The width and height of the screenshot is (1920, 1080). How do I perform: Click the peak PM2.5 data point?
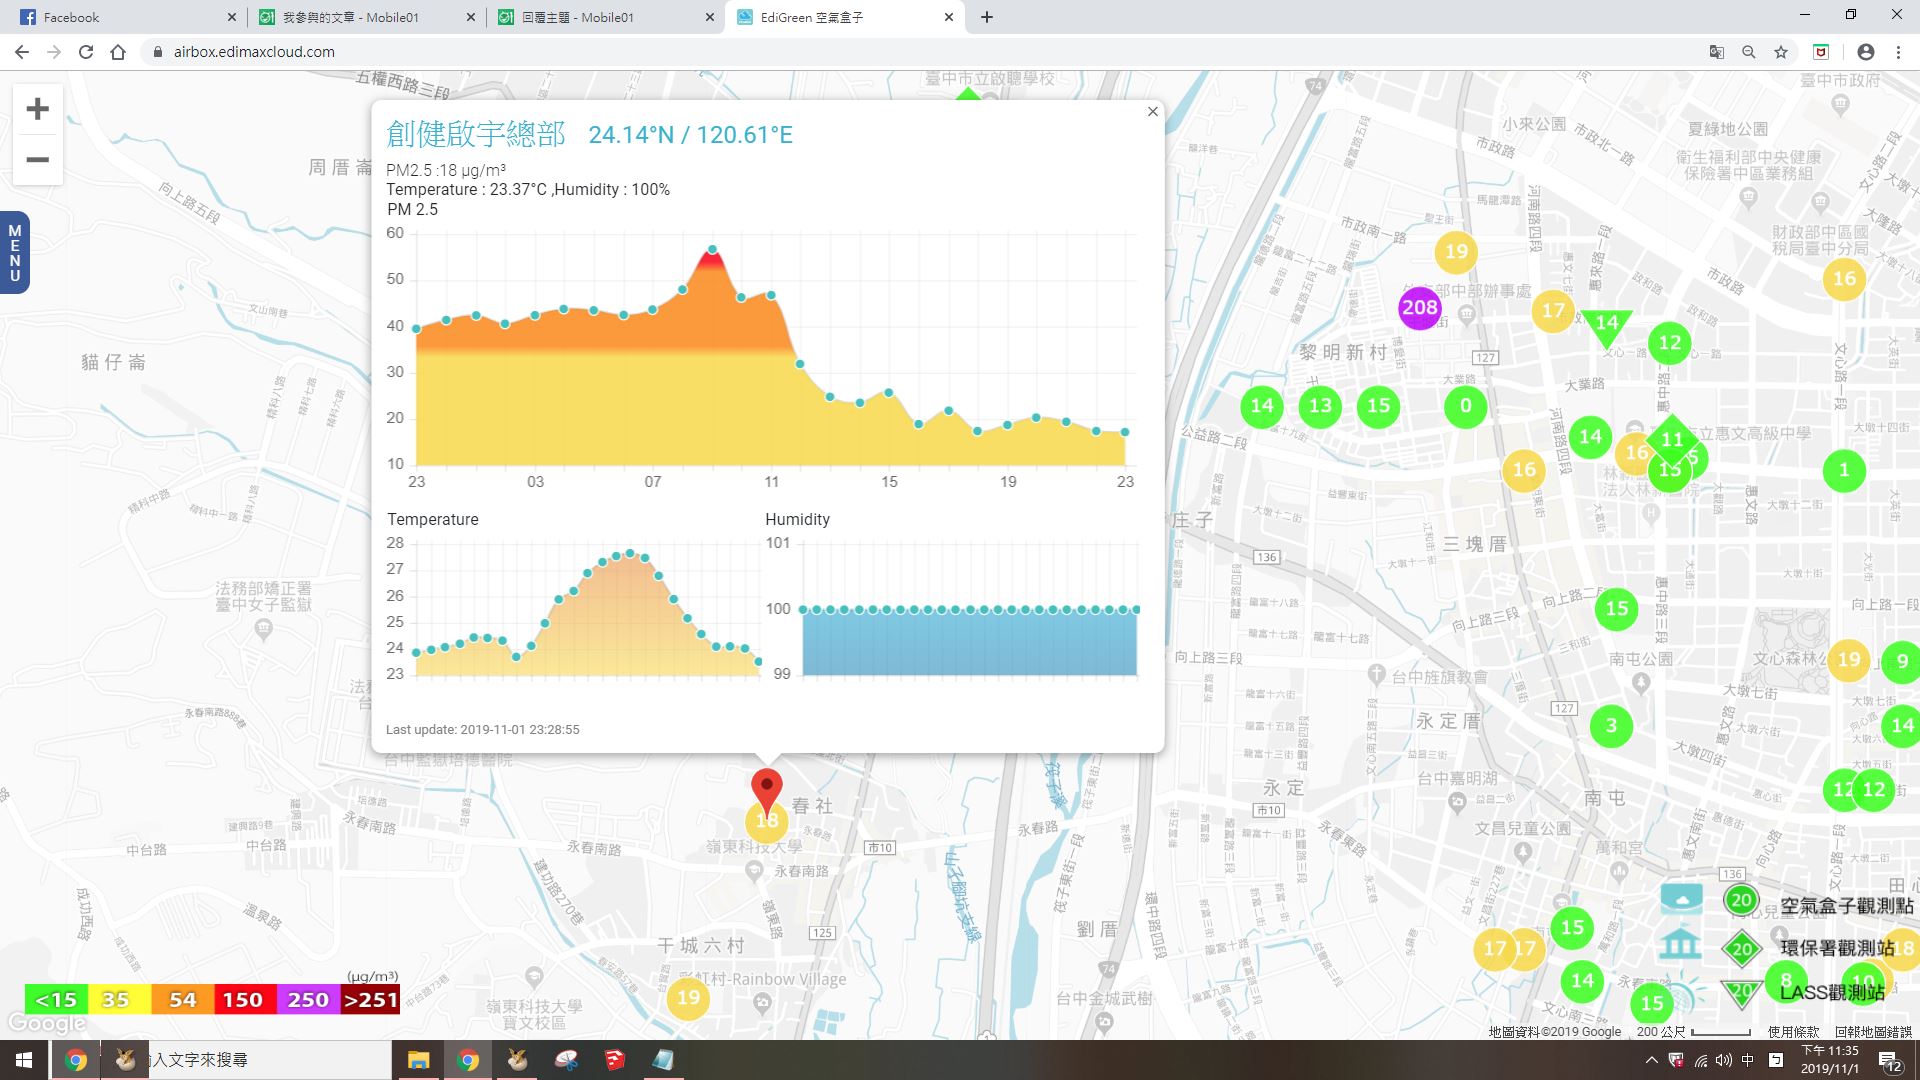tap(712, 249)
